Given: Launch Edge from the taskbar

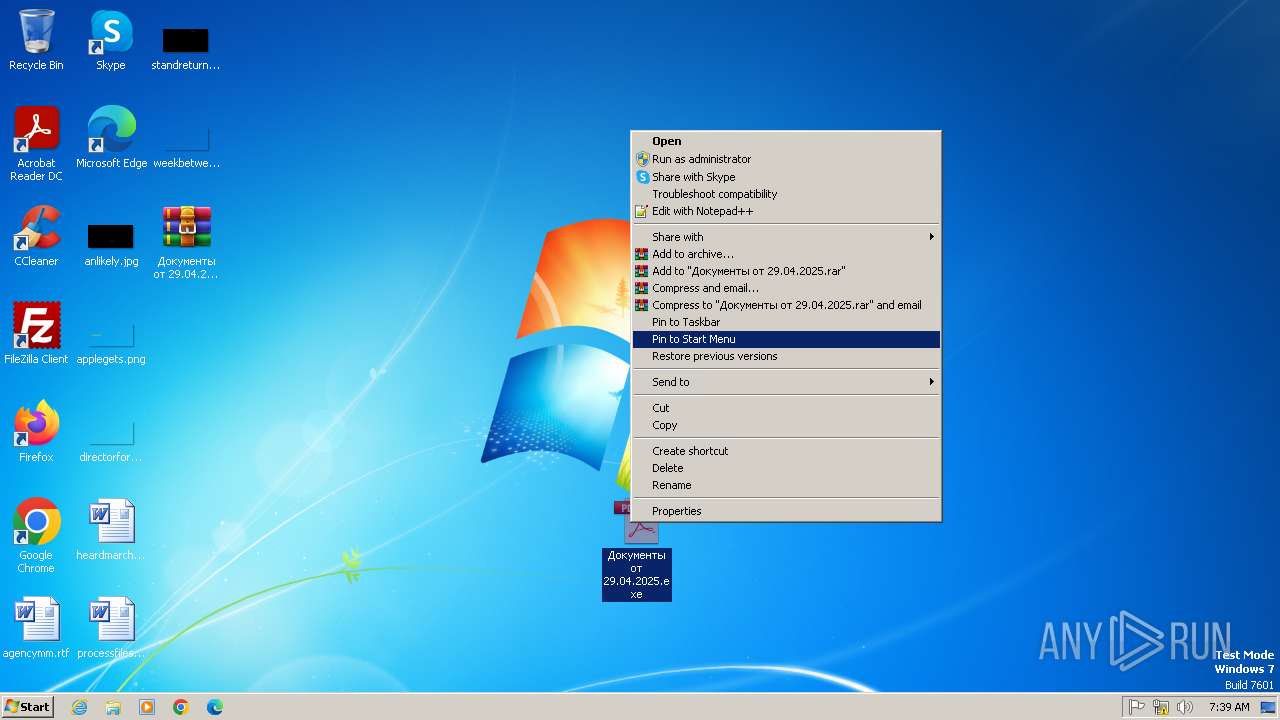Looking at the screenshot, I should [215, 707].
